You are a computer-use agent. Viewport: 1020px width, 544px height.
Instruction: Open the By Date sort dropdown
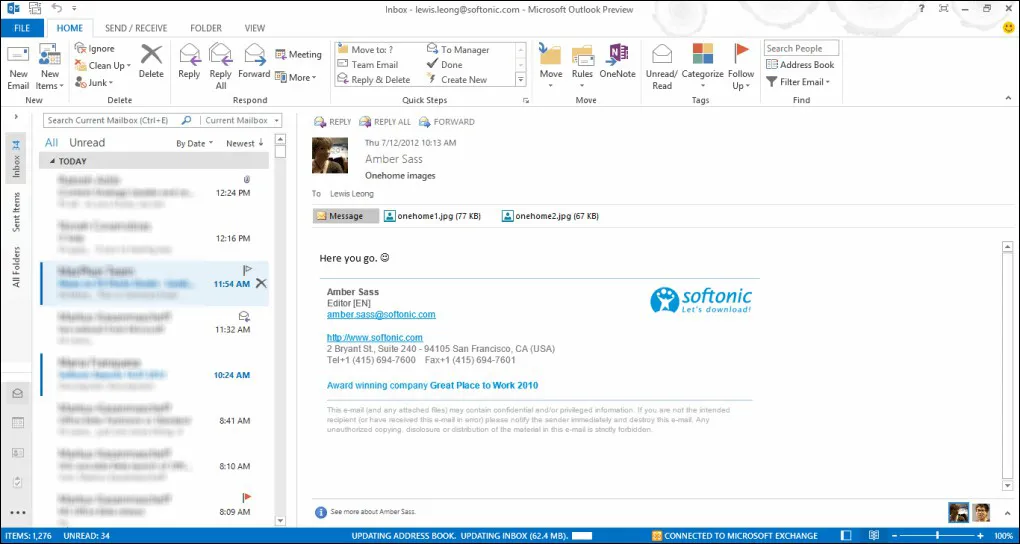[193, 144]
